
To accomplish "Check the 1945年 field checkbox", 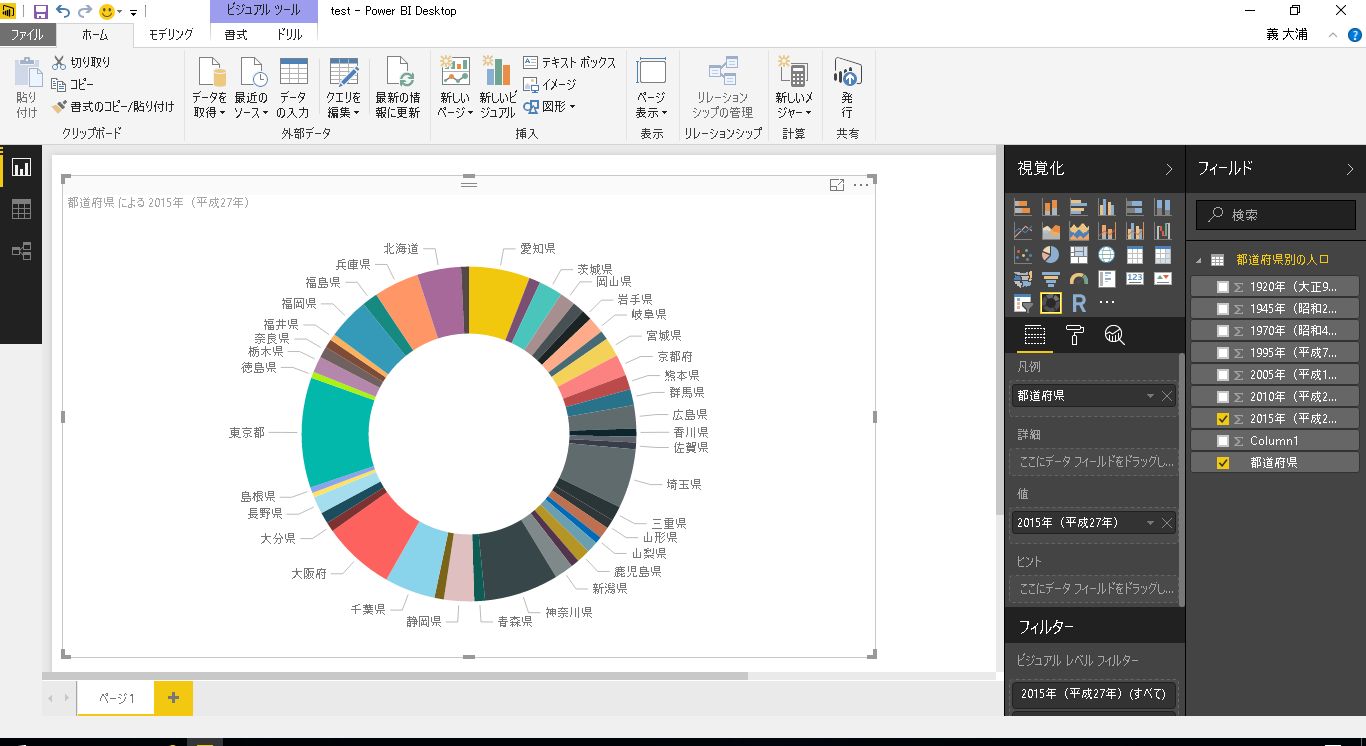I will point(1223,309).
